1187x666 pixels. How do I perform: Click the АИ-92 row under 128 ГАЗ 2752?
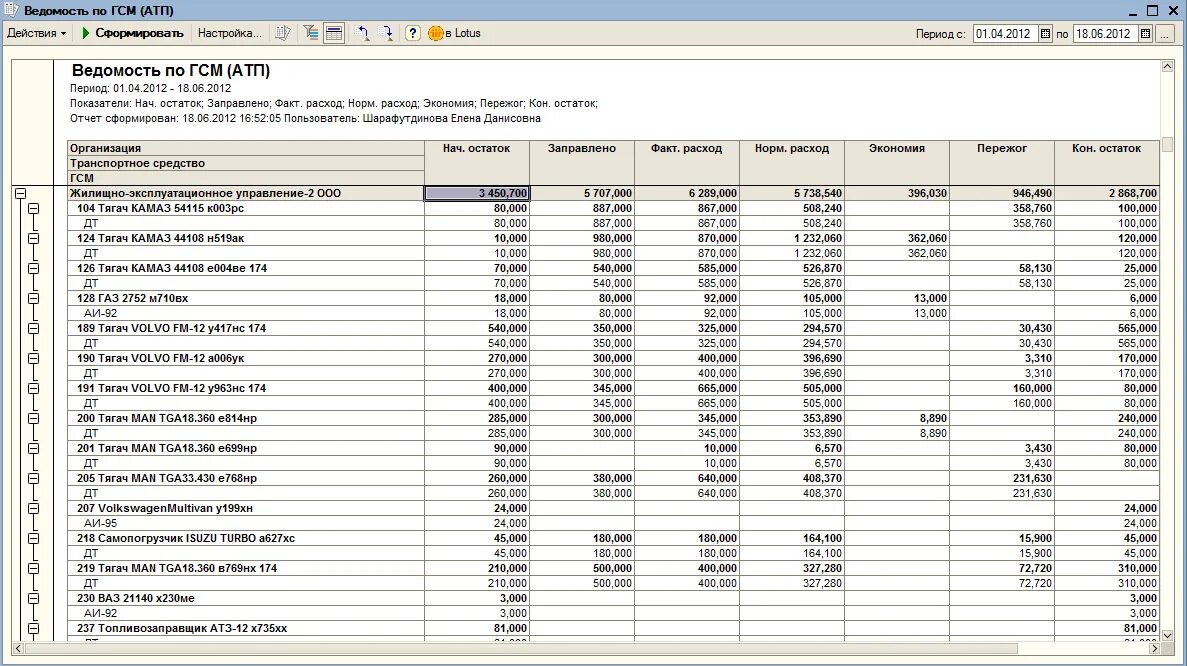(x=245, y=313)
